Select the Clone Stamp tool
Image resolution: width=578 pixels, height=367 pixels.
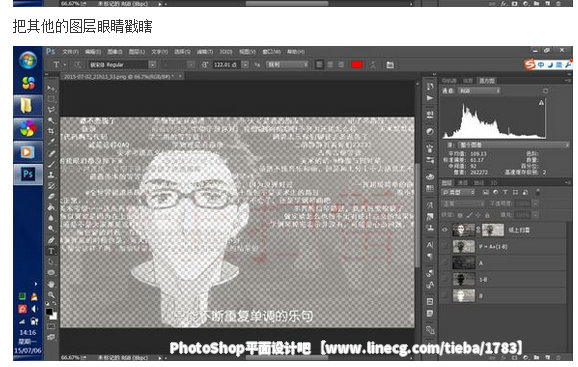(x=51, y=174)
